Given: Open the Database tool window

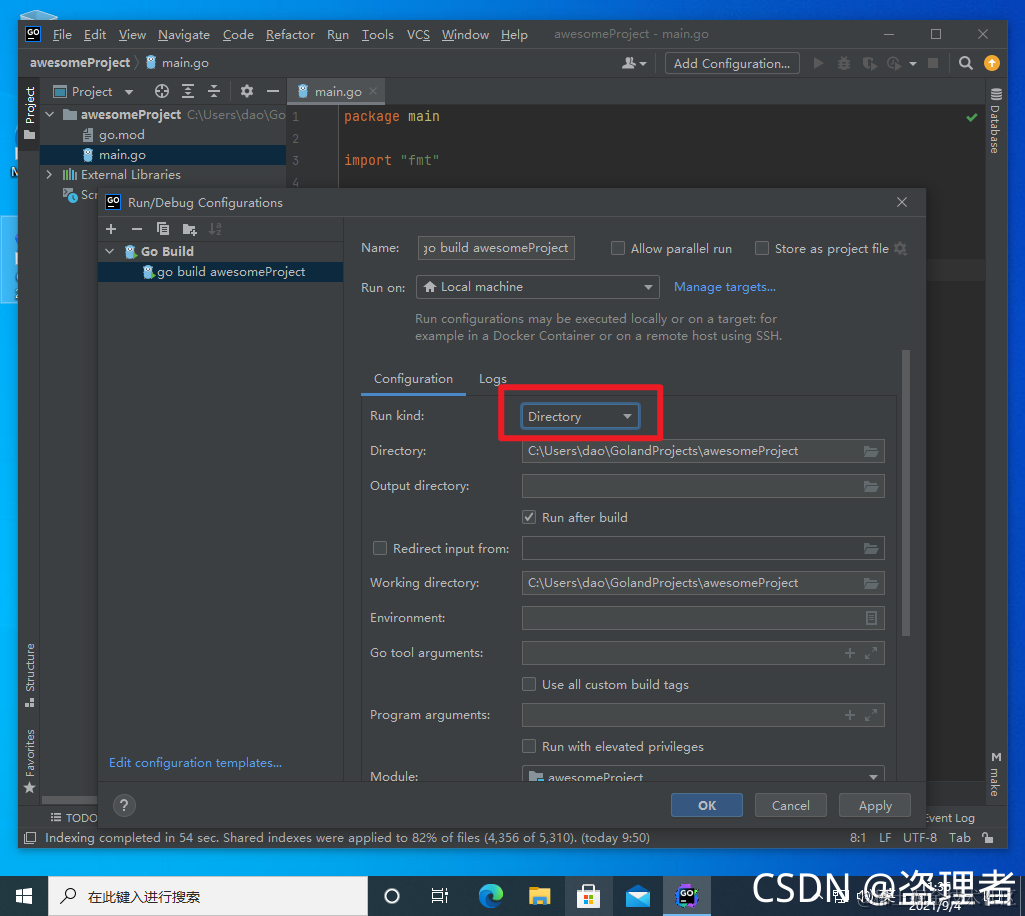Looking at the screenshot, I should click(x=995, y=122).
